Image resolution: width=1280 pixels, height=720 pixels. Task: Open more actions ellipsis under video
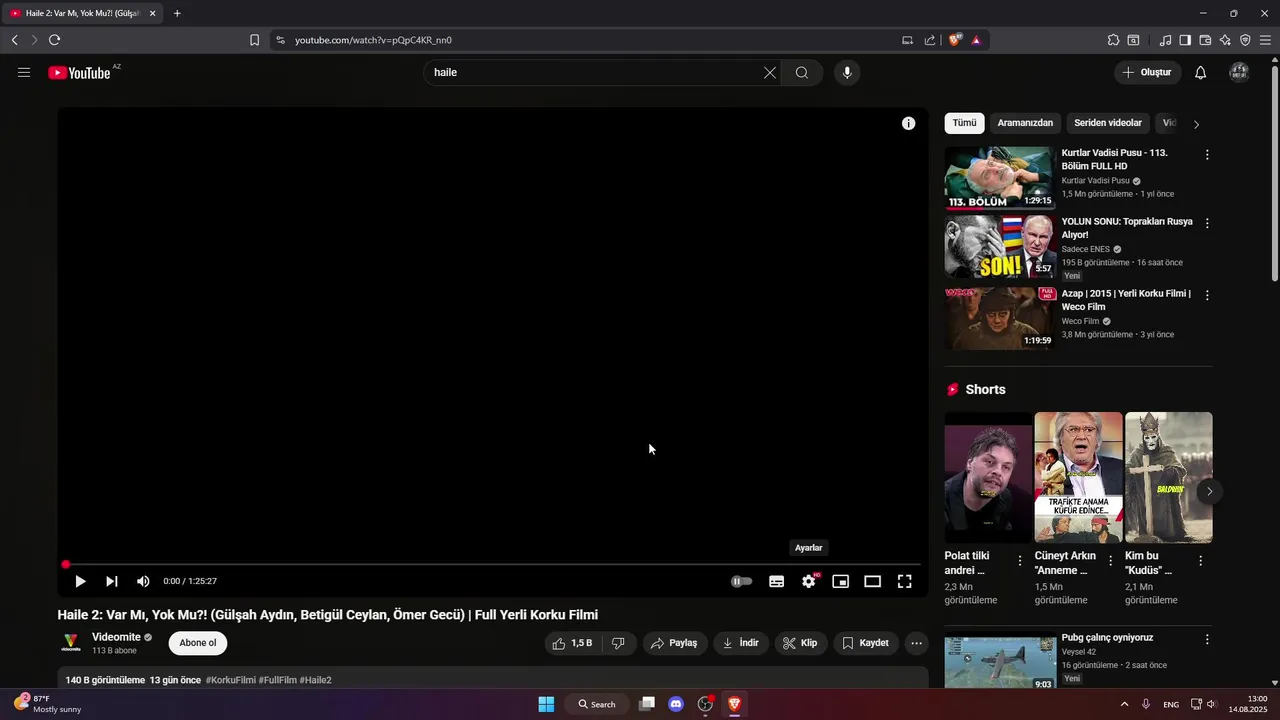point(916,643)
